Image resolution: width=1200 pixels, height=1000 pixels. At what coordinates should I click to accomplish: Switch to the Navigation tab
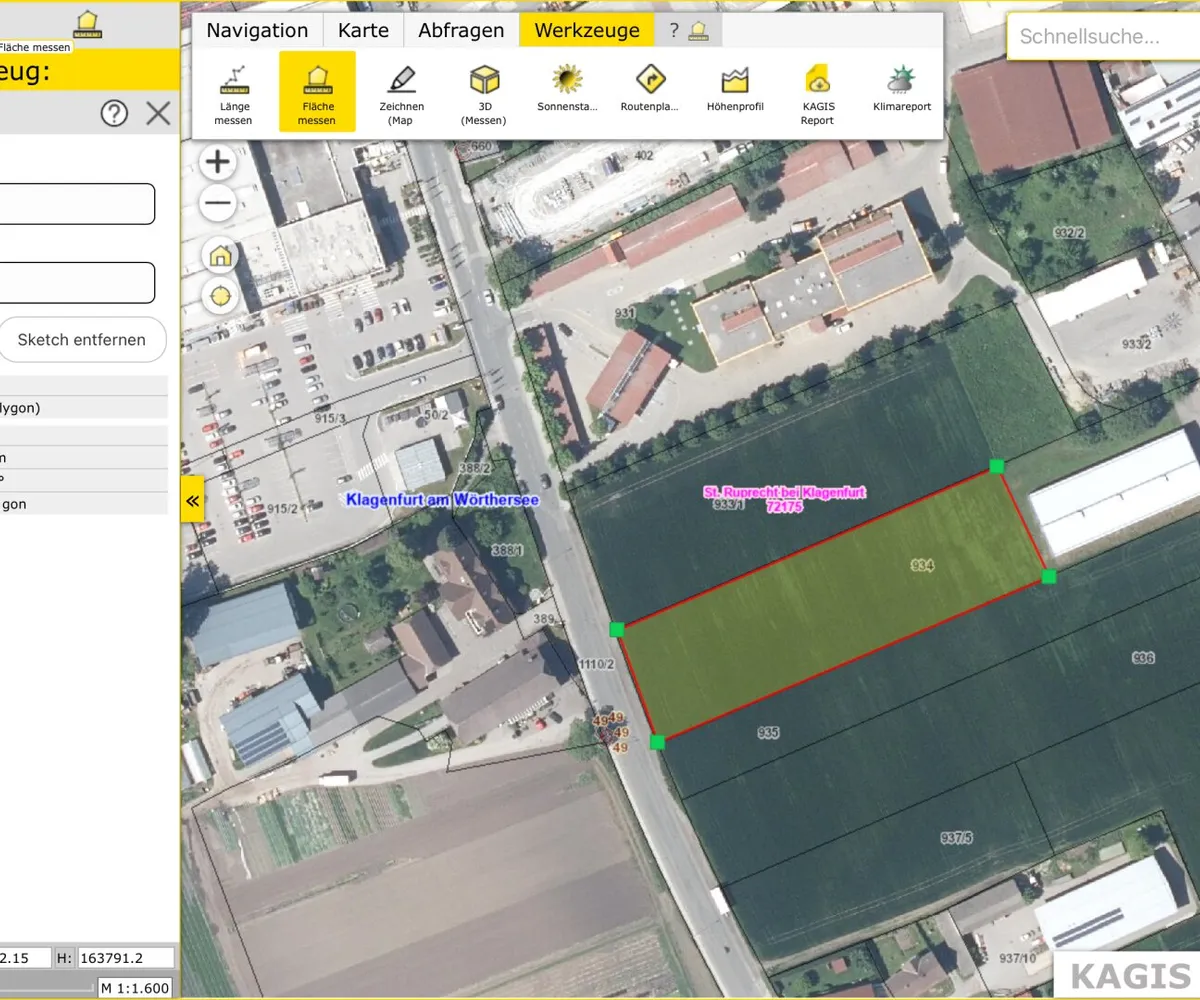[257, 30]
